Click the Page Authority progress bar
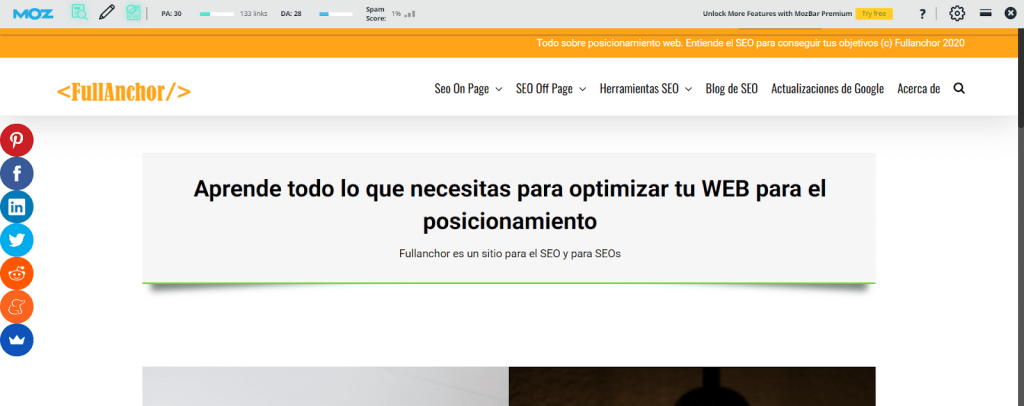Viewport: 1024px width, 406px height. click(x=216, y=13)
